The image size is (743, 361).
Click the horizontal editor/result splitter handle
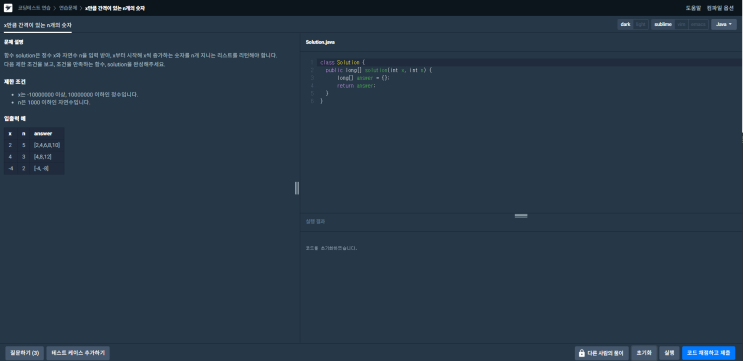coord(521,216)
